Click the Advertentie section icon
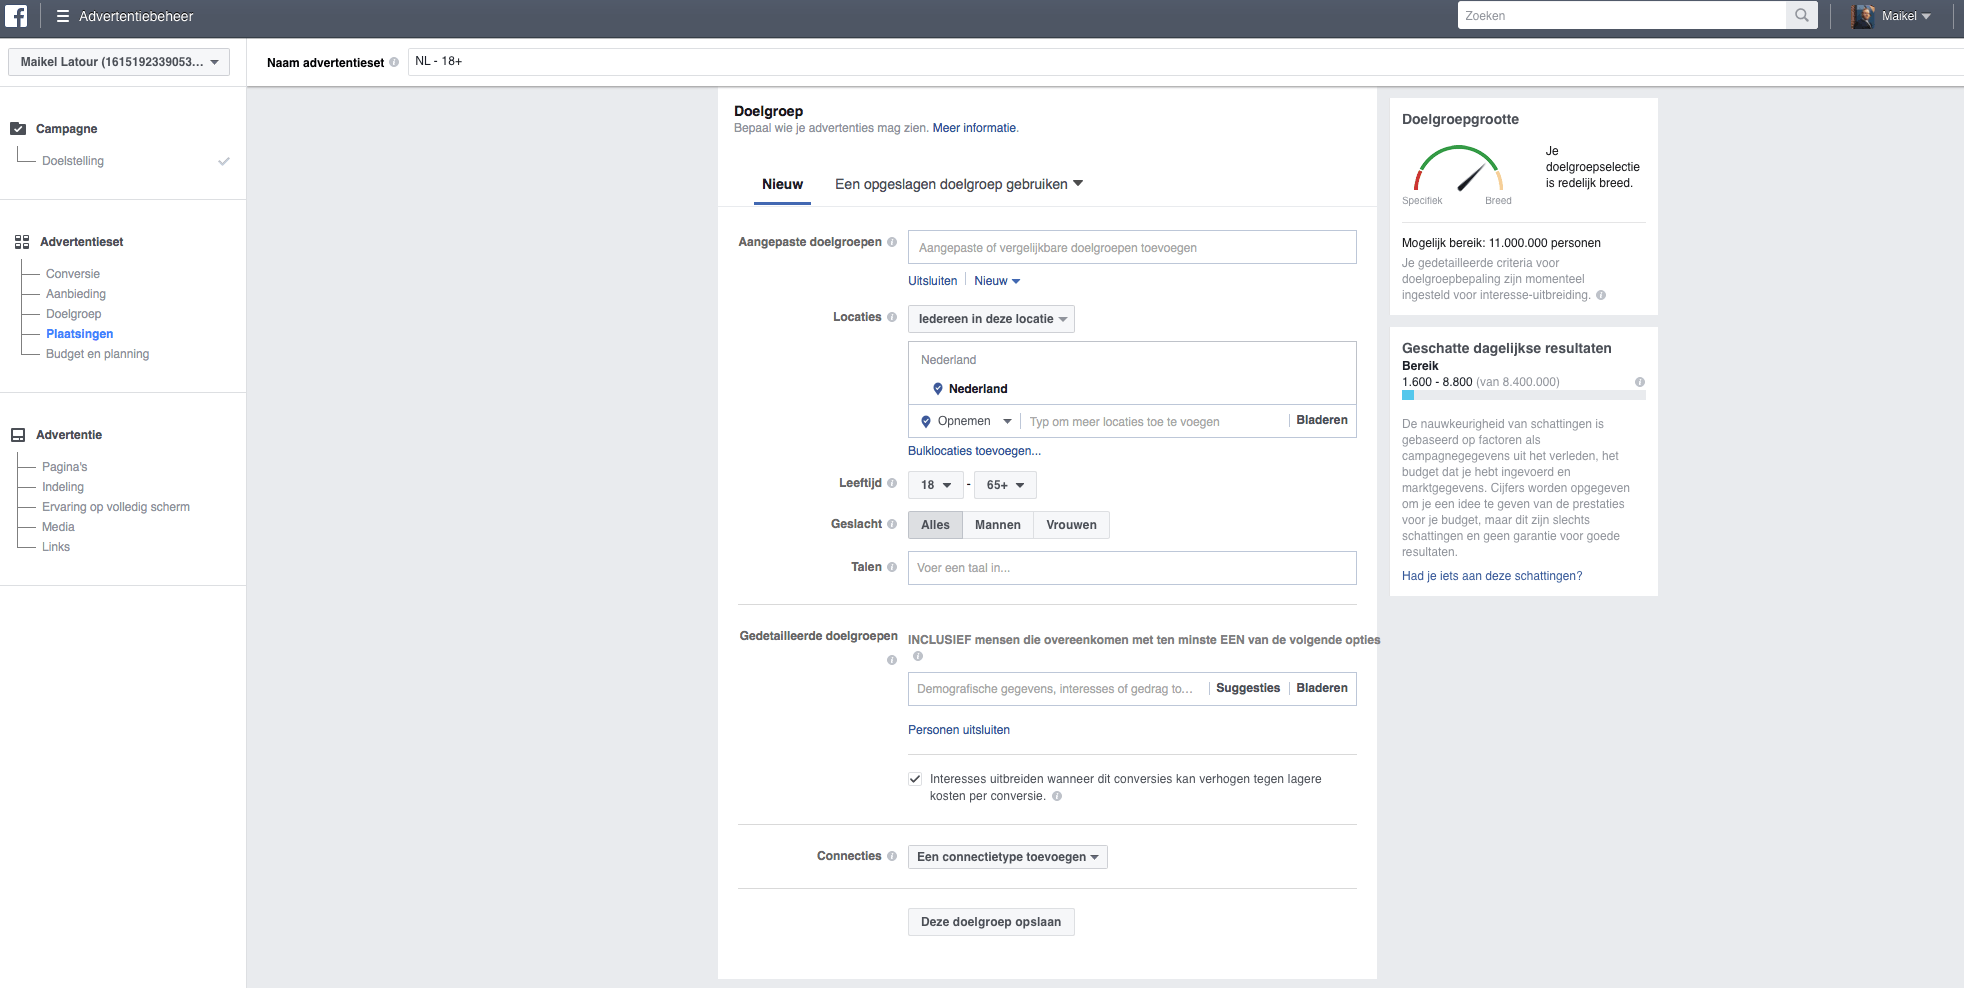This screenshot has height=988, width=1964. pyautogui.click(x=18, y=435)
